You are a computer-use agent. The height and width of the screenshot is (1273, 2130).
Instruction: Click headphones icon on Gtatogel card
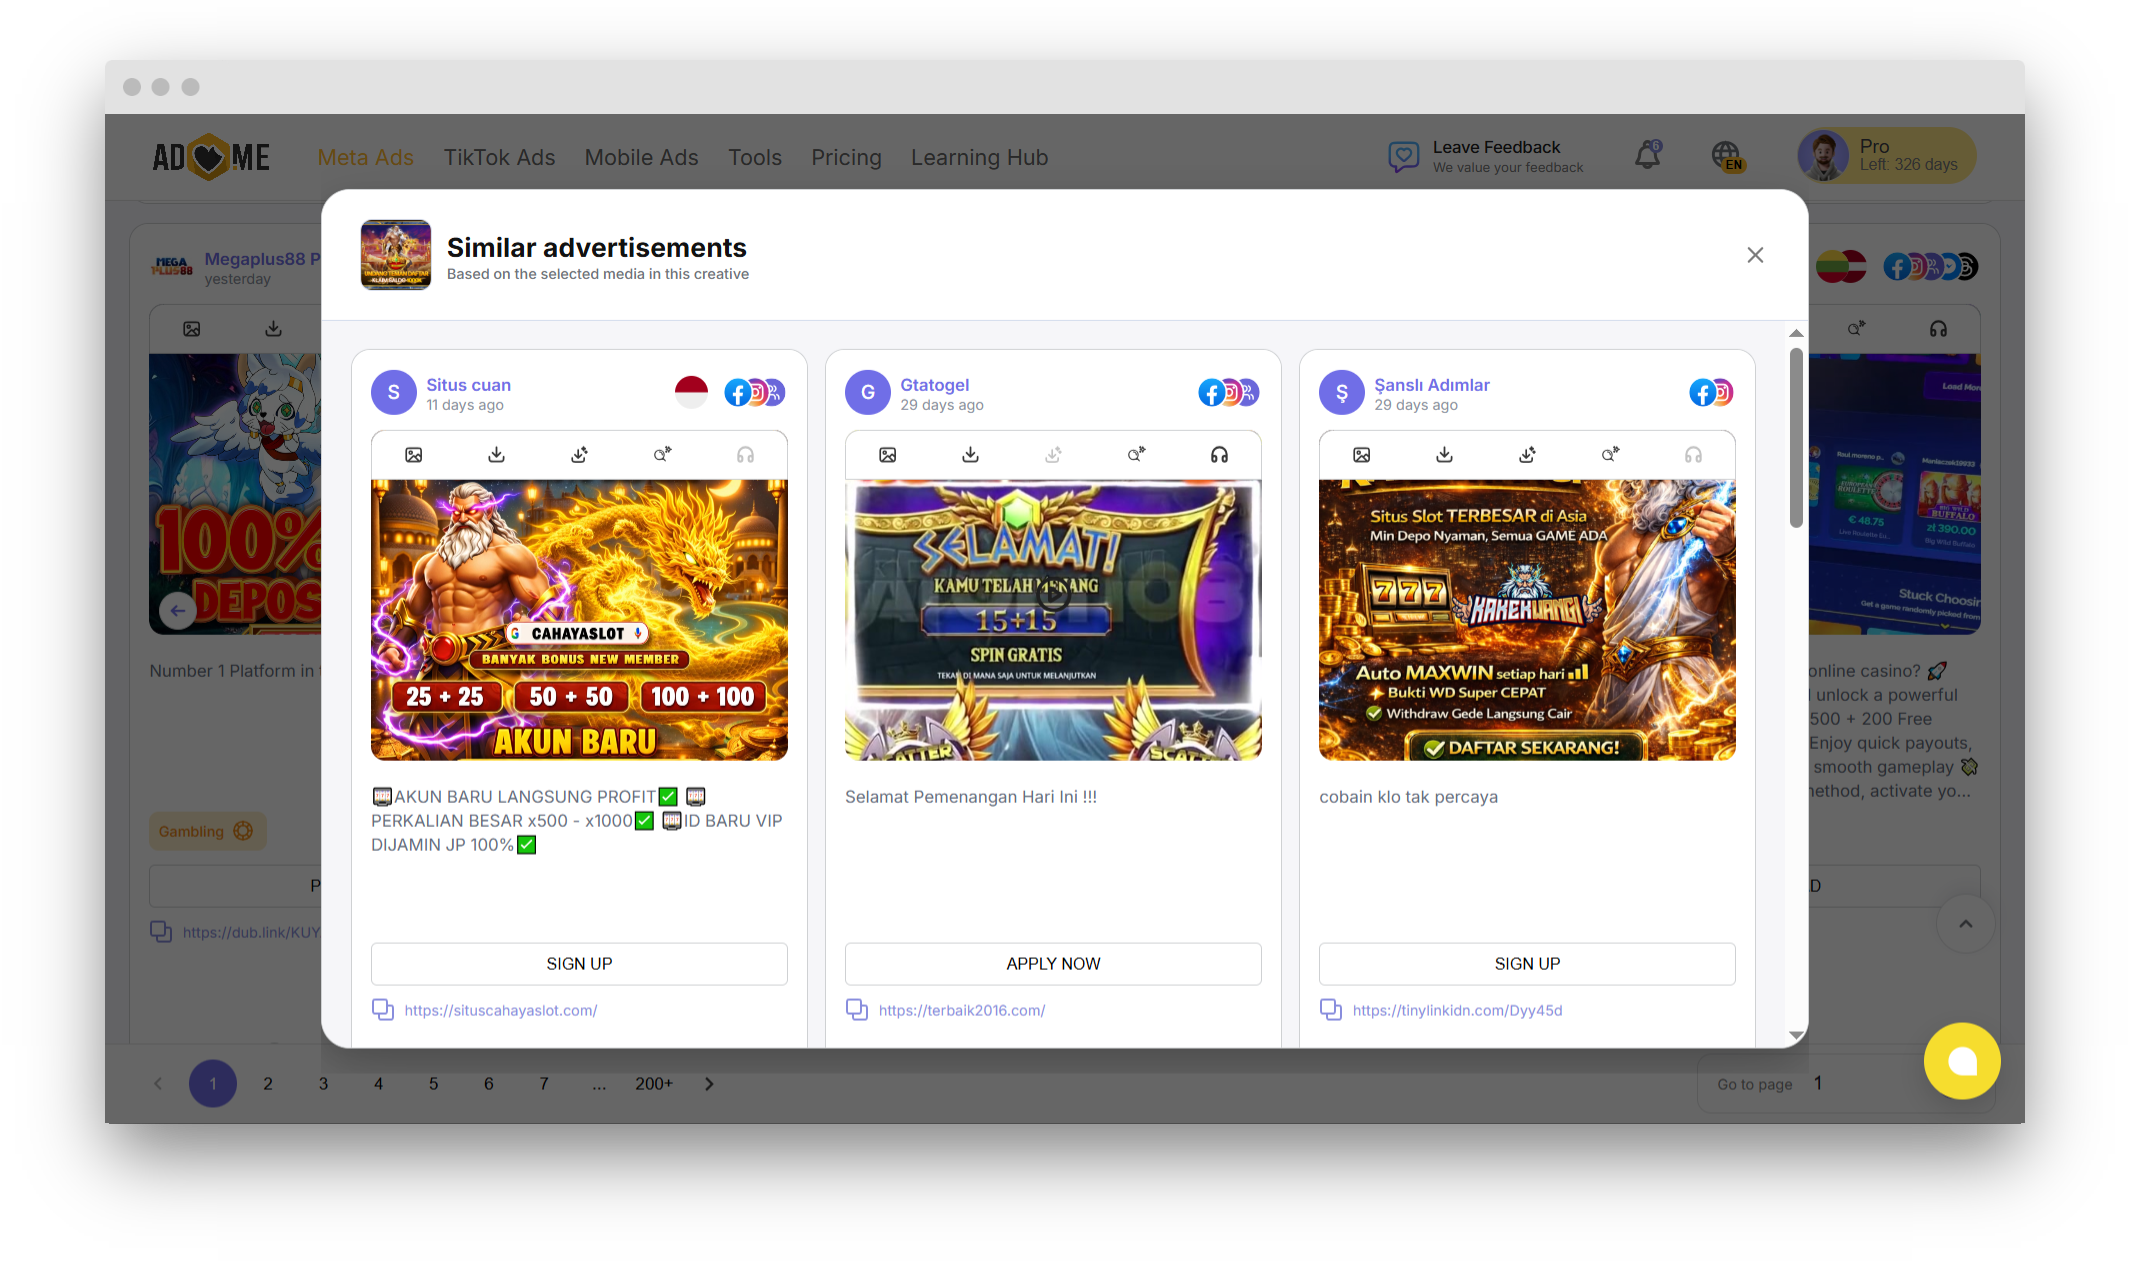pos(1219,455)
